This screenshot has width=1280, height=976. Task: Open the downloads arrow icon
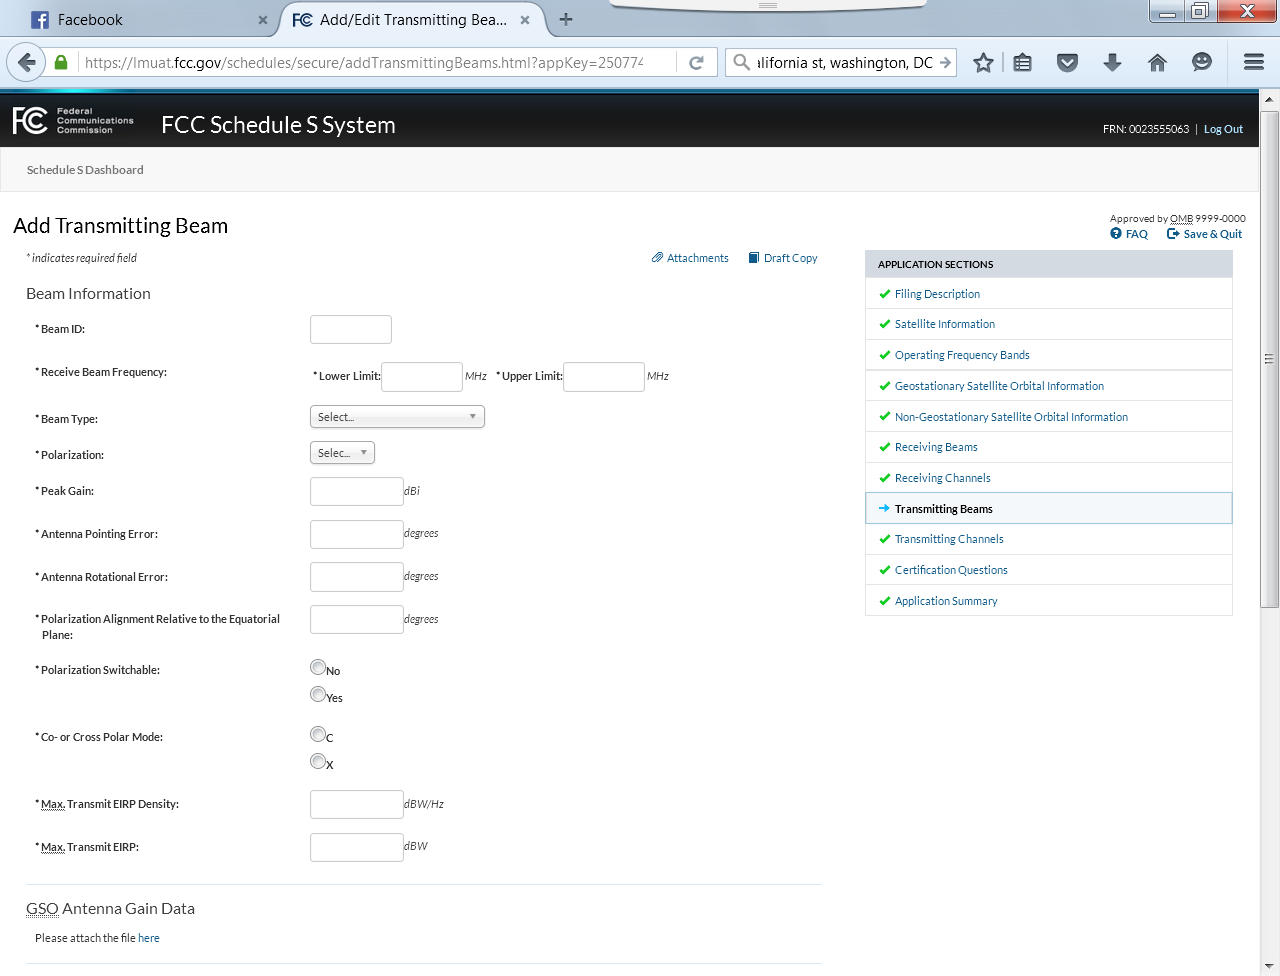pos(1112,62)
